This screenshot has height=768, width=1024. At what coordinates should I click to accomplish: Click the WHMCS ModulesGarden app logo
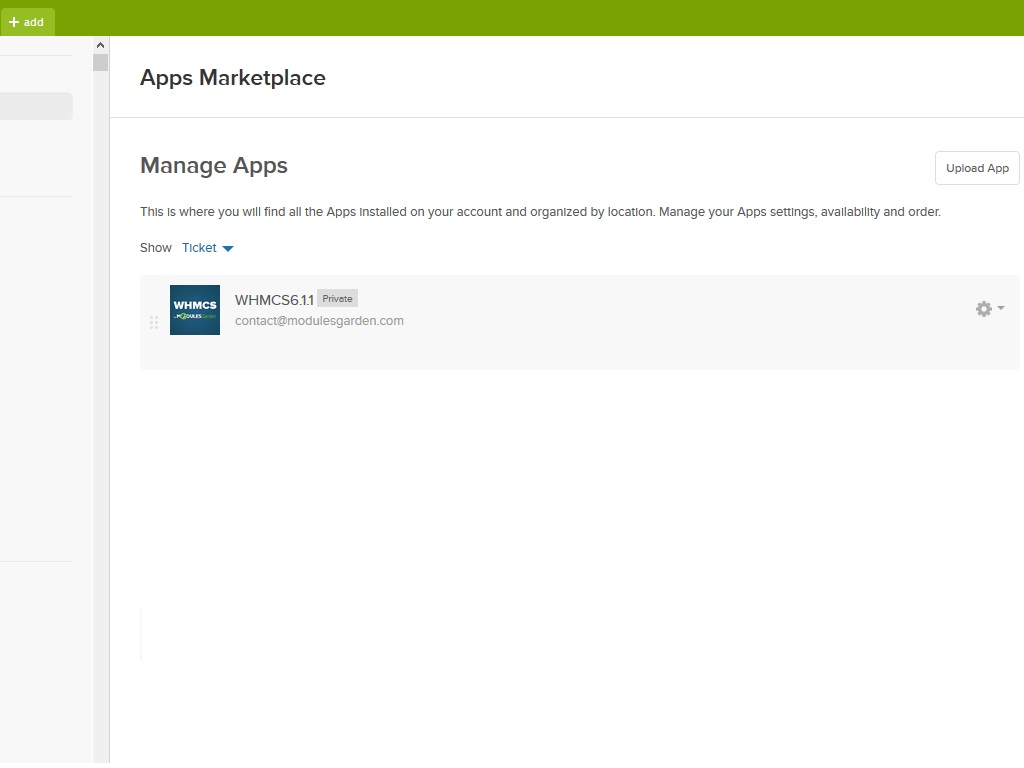click(195, 310)
